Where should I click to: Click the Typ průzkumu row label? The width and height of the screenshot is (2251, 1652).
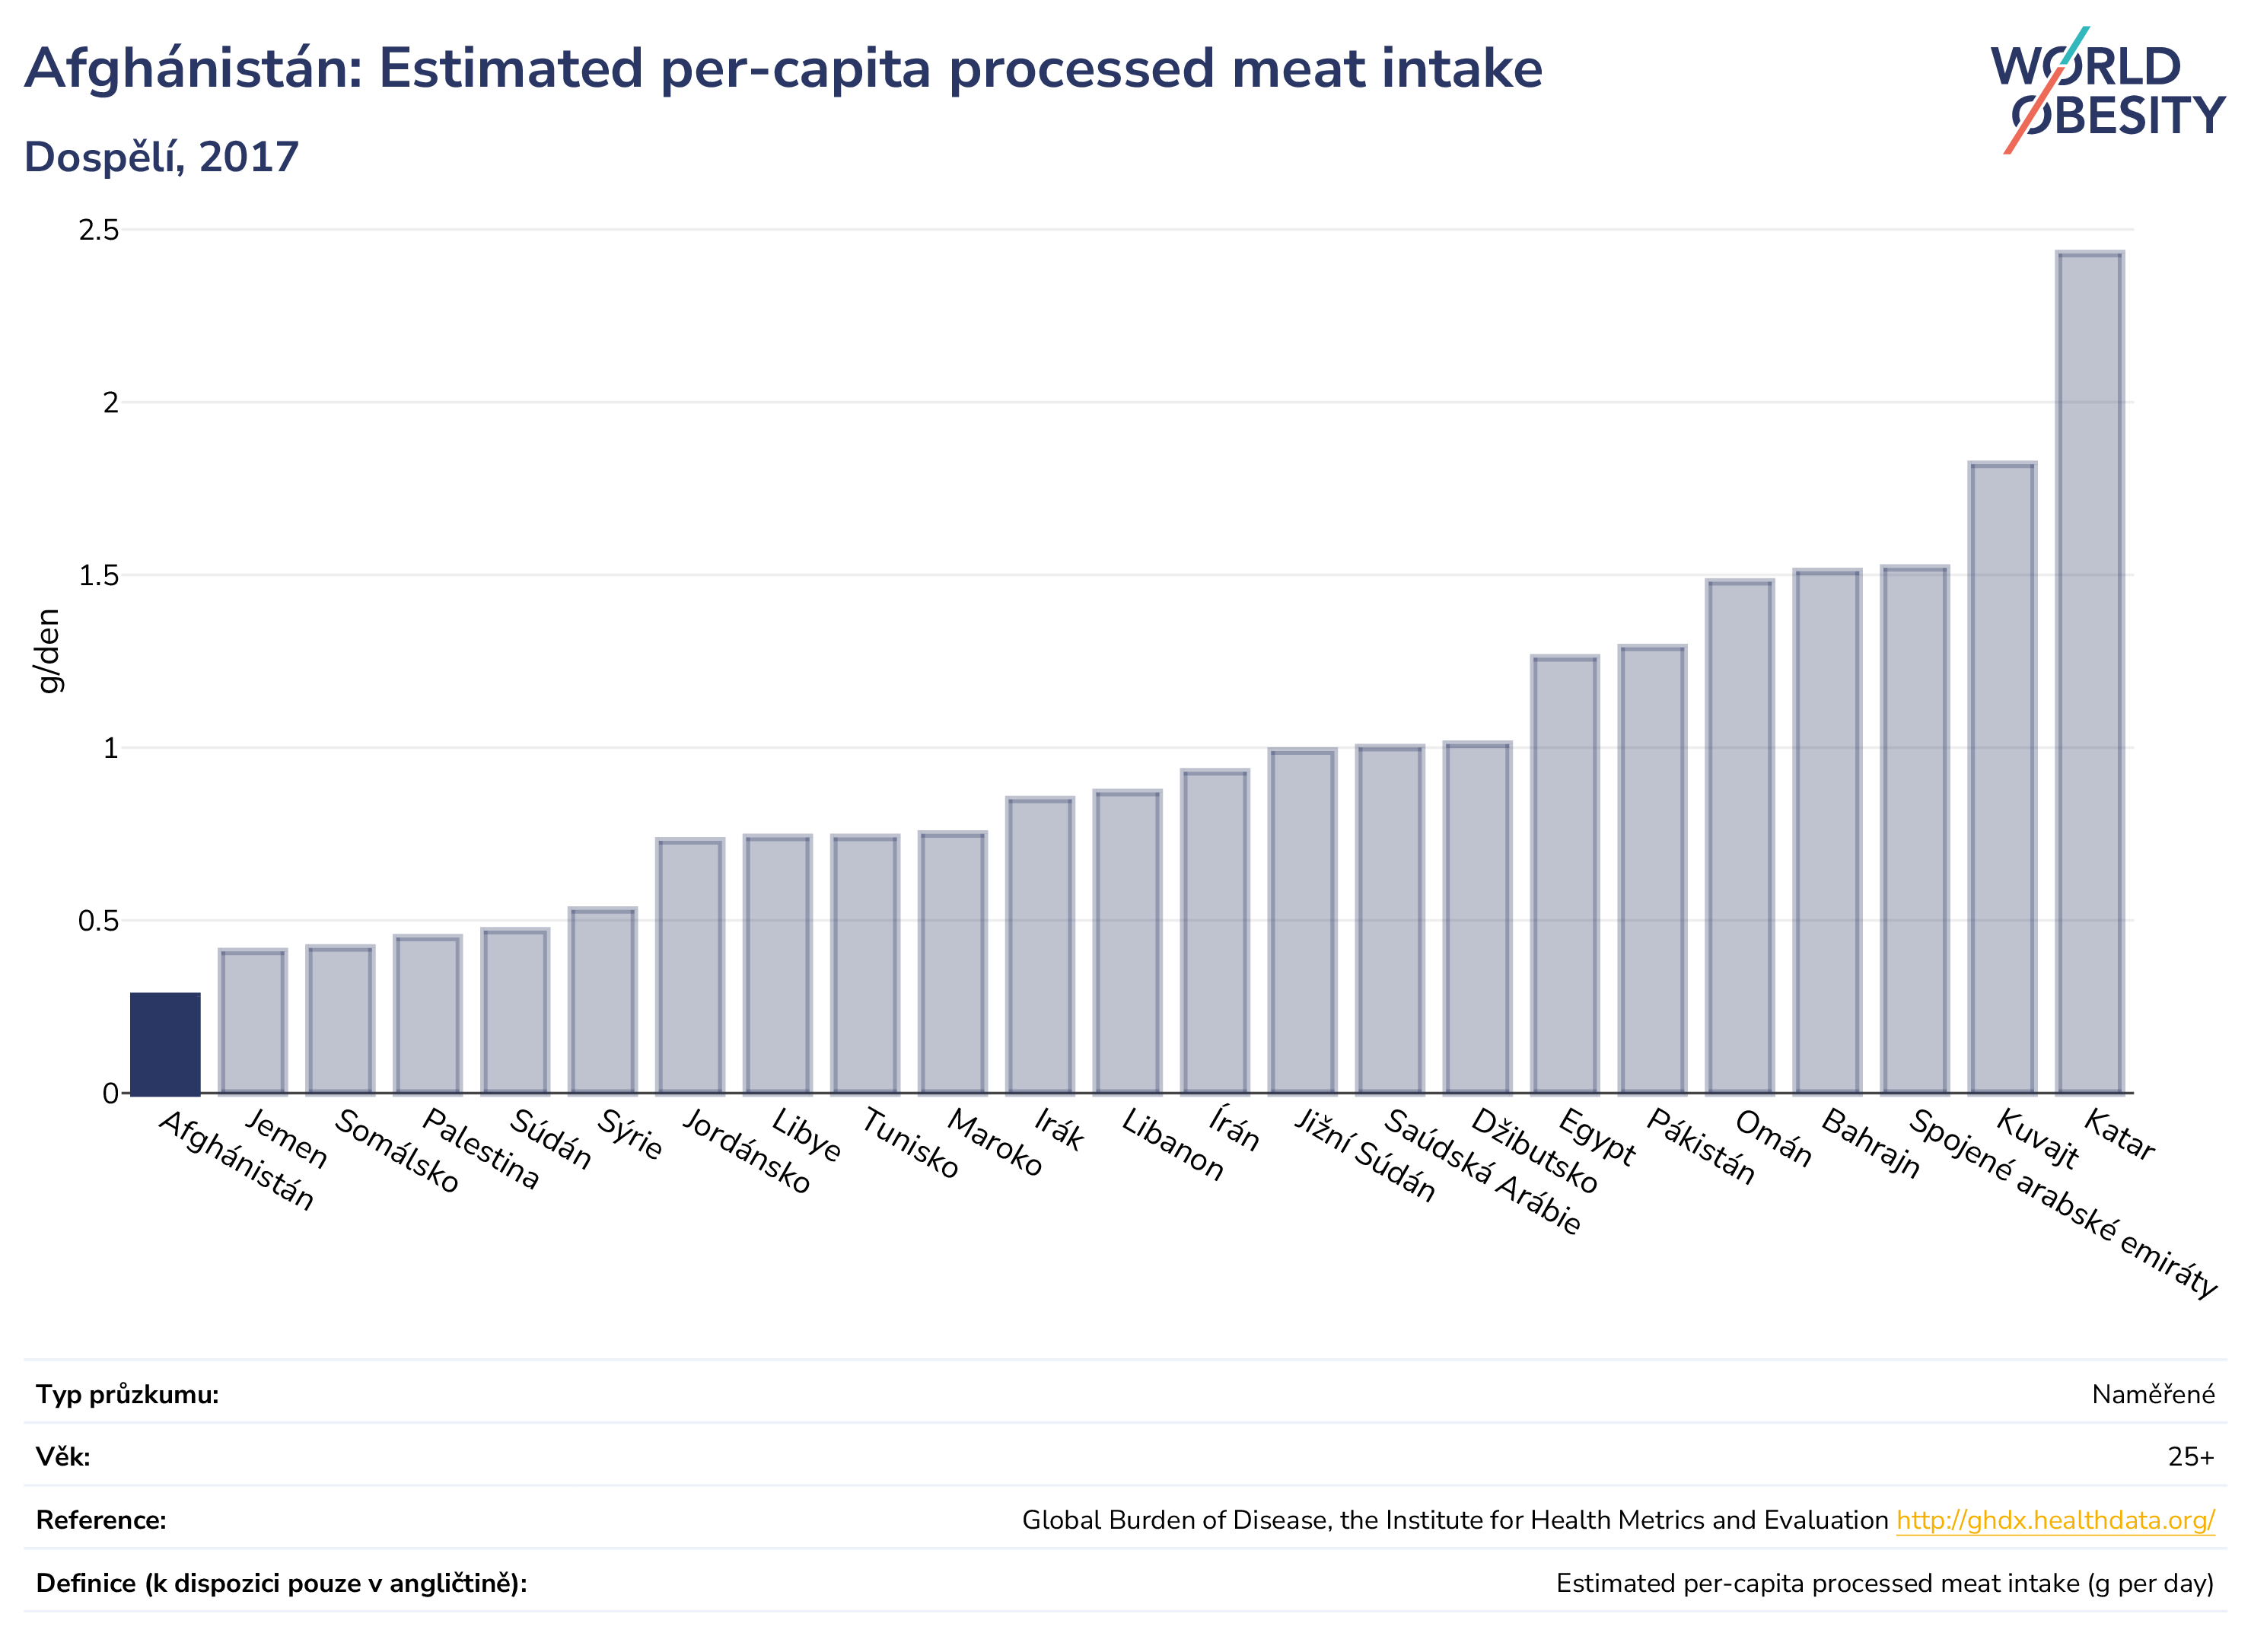click(127, 1394)
